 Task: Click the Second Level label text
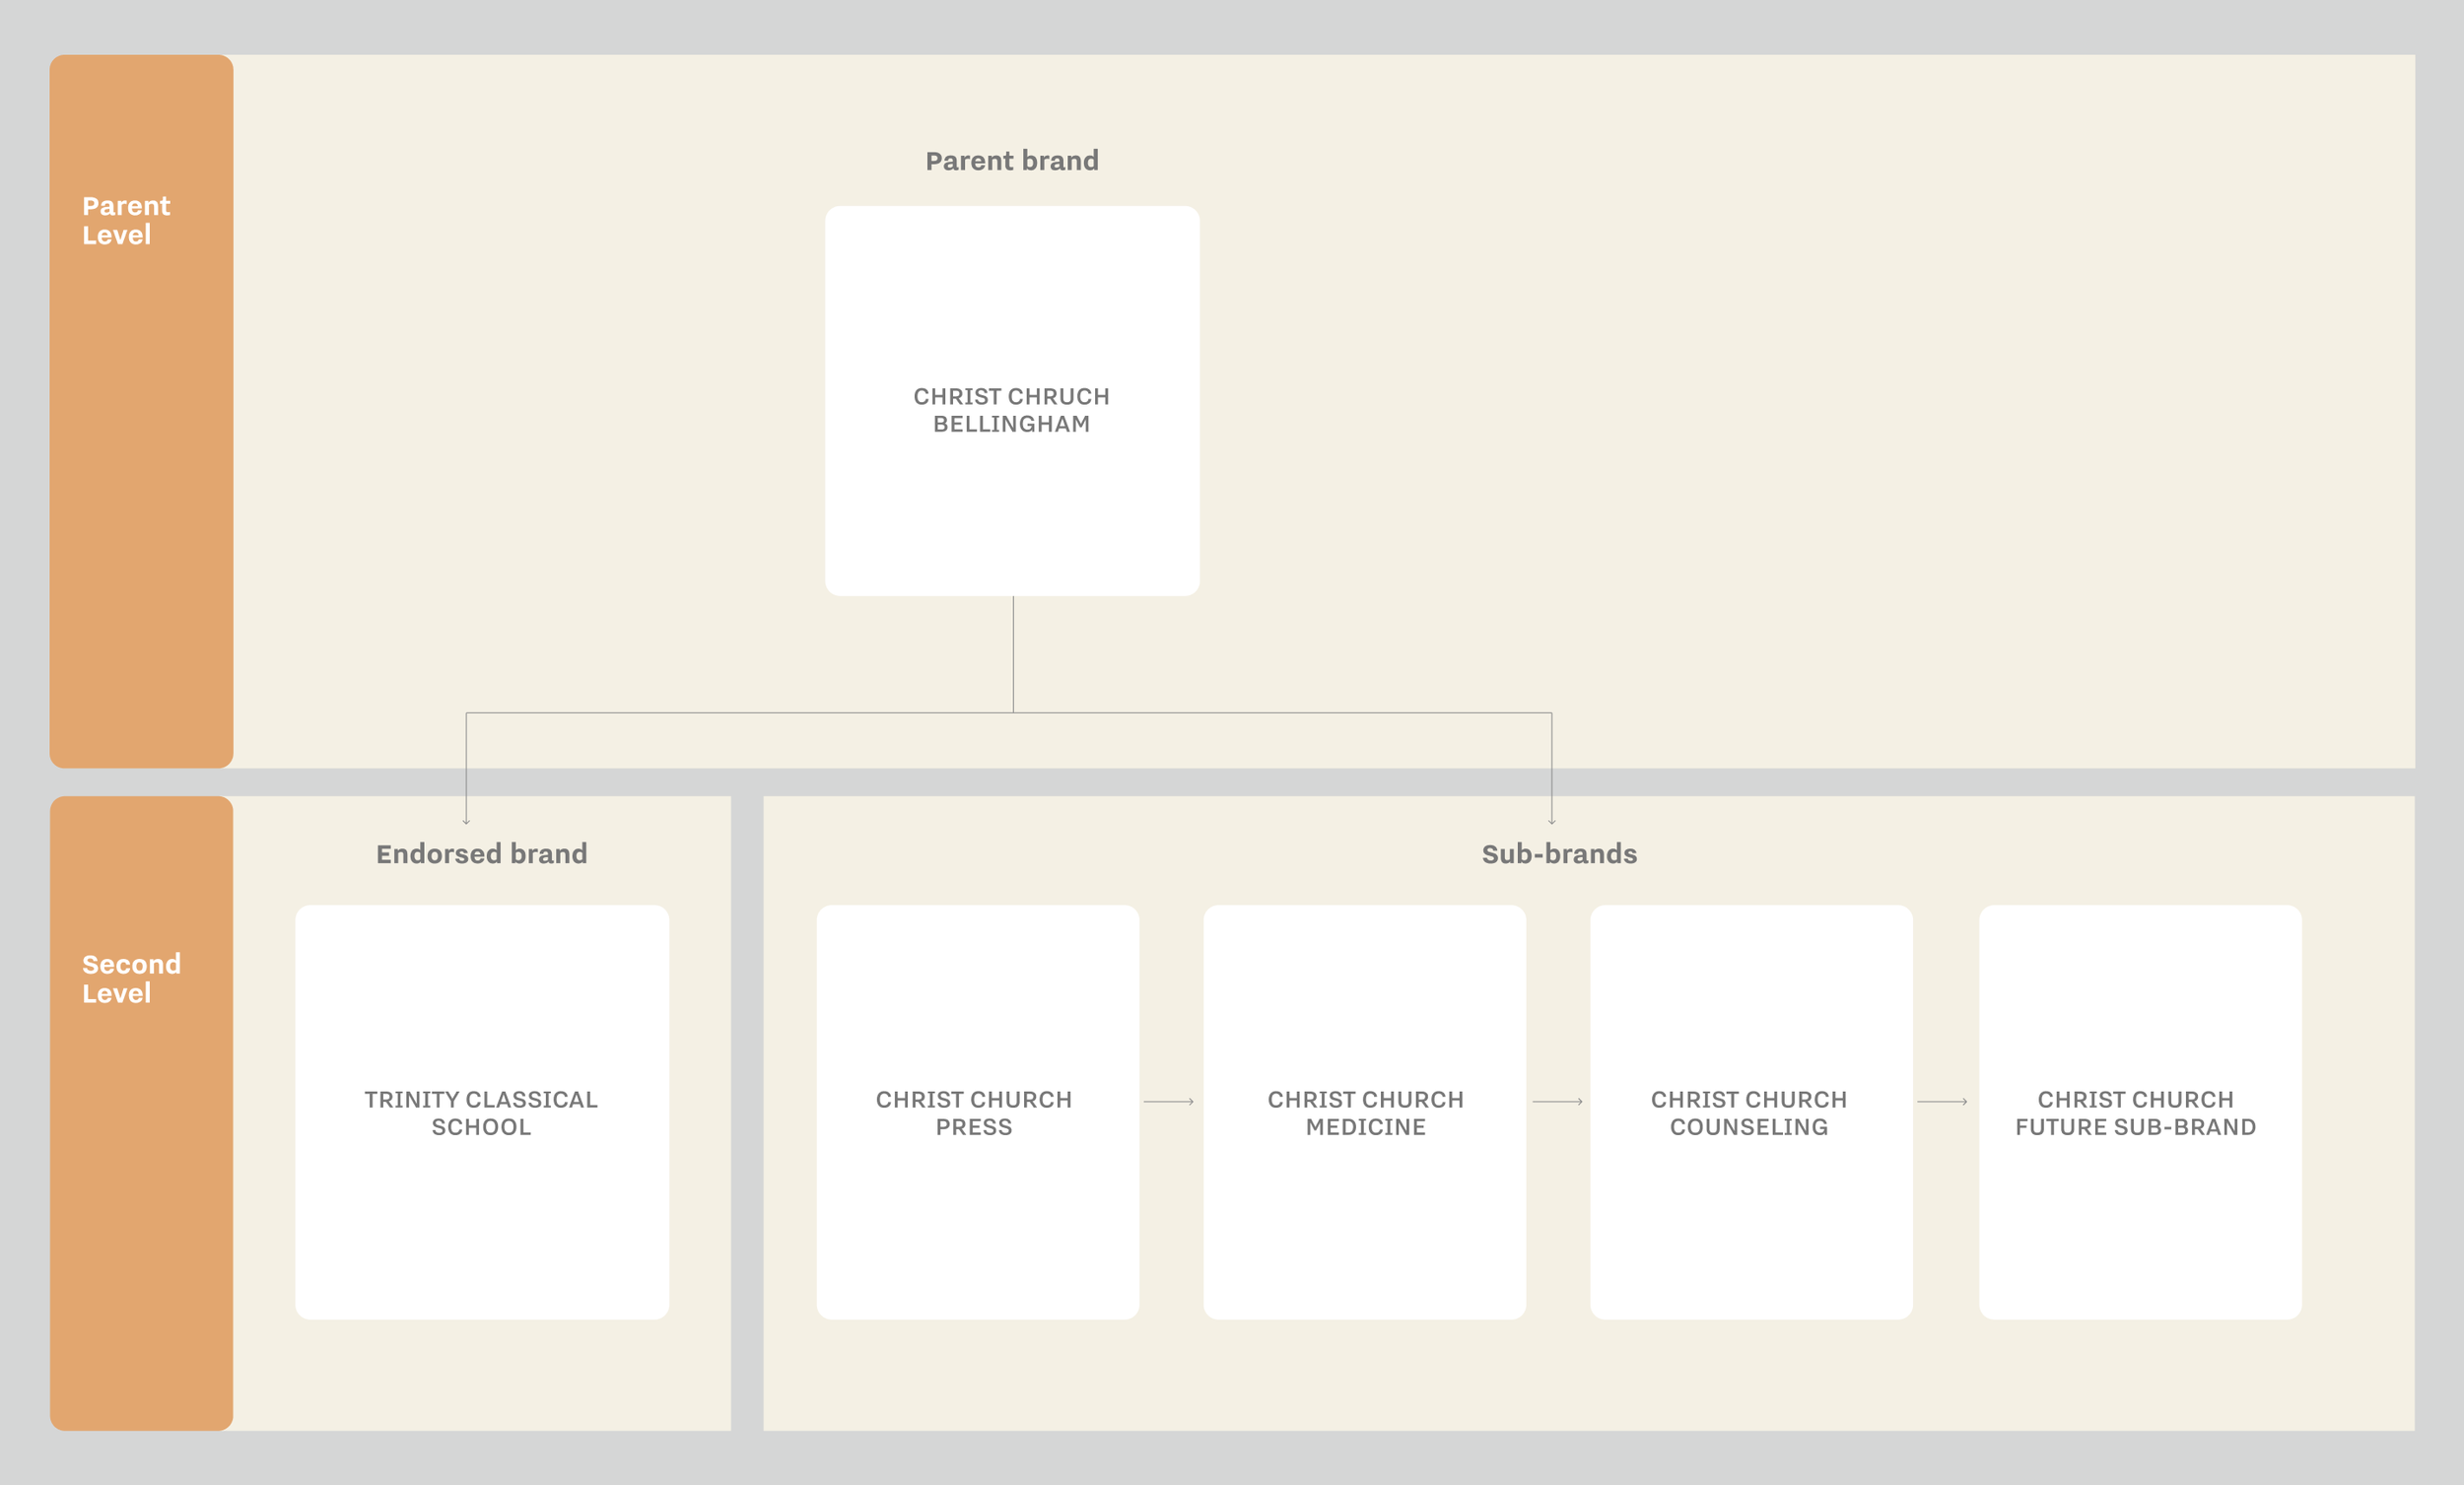coord(130,978)
